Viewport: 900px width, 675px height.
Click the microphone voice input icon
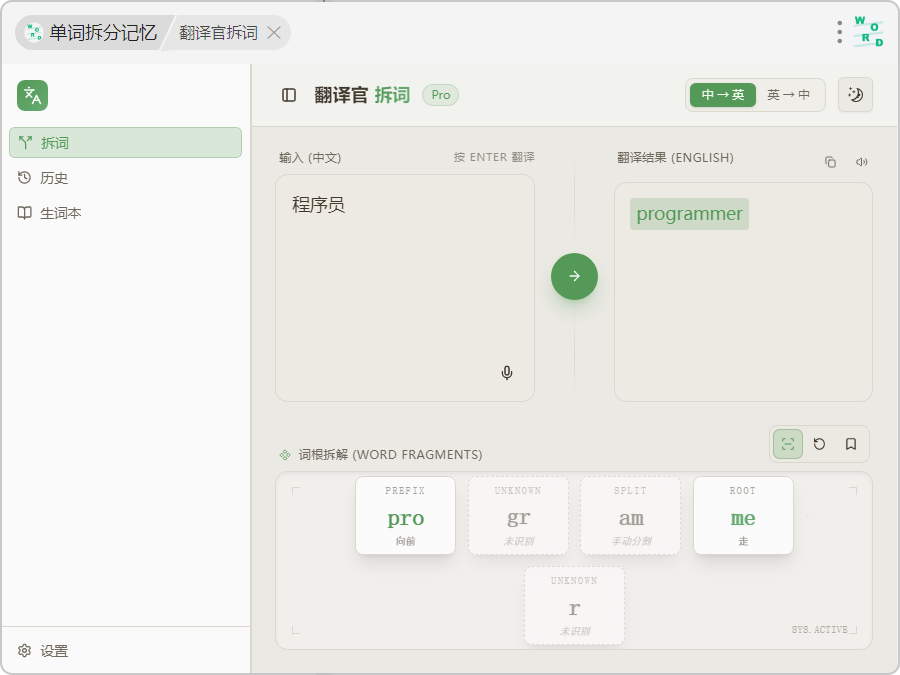(507, 373)
